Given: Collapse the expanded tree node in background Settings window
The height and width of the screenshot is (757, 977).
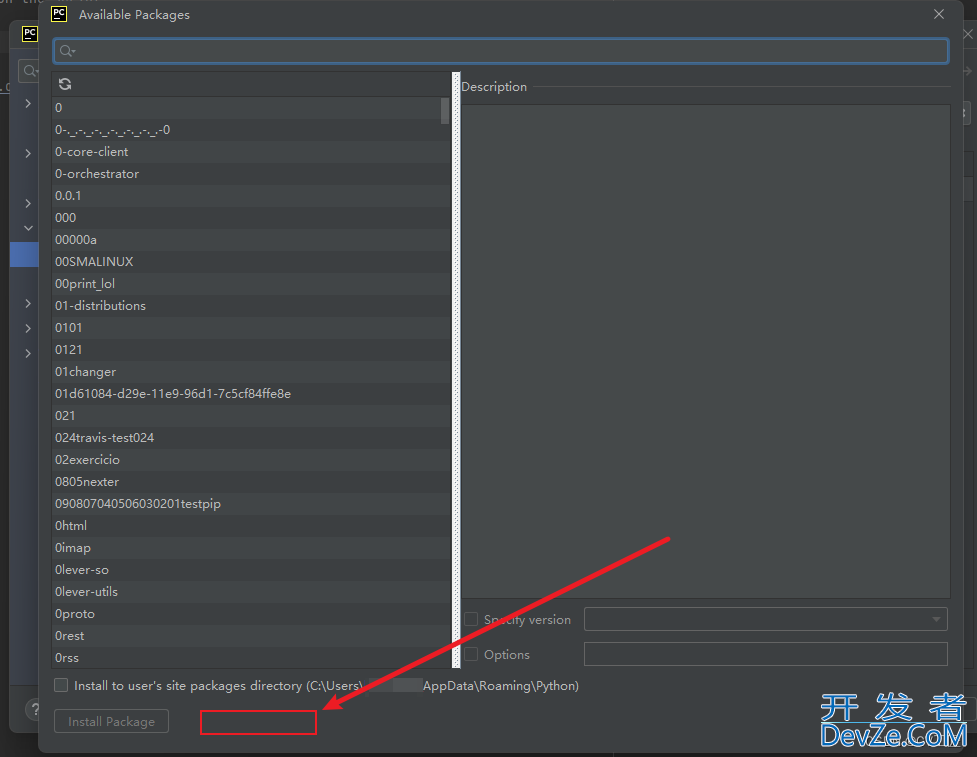Looking at the screenshot, I should tap(28, 228).
